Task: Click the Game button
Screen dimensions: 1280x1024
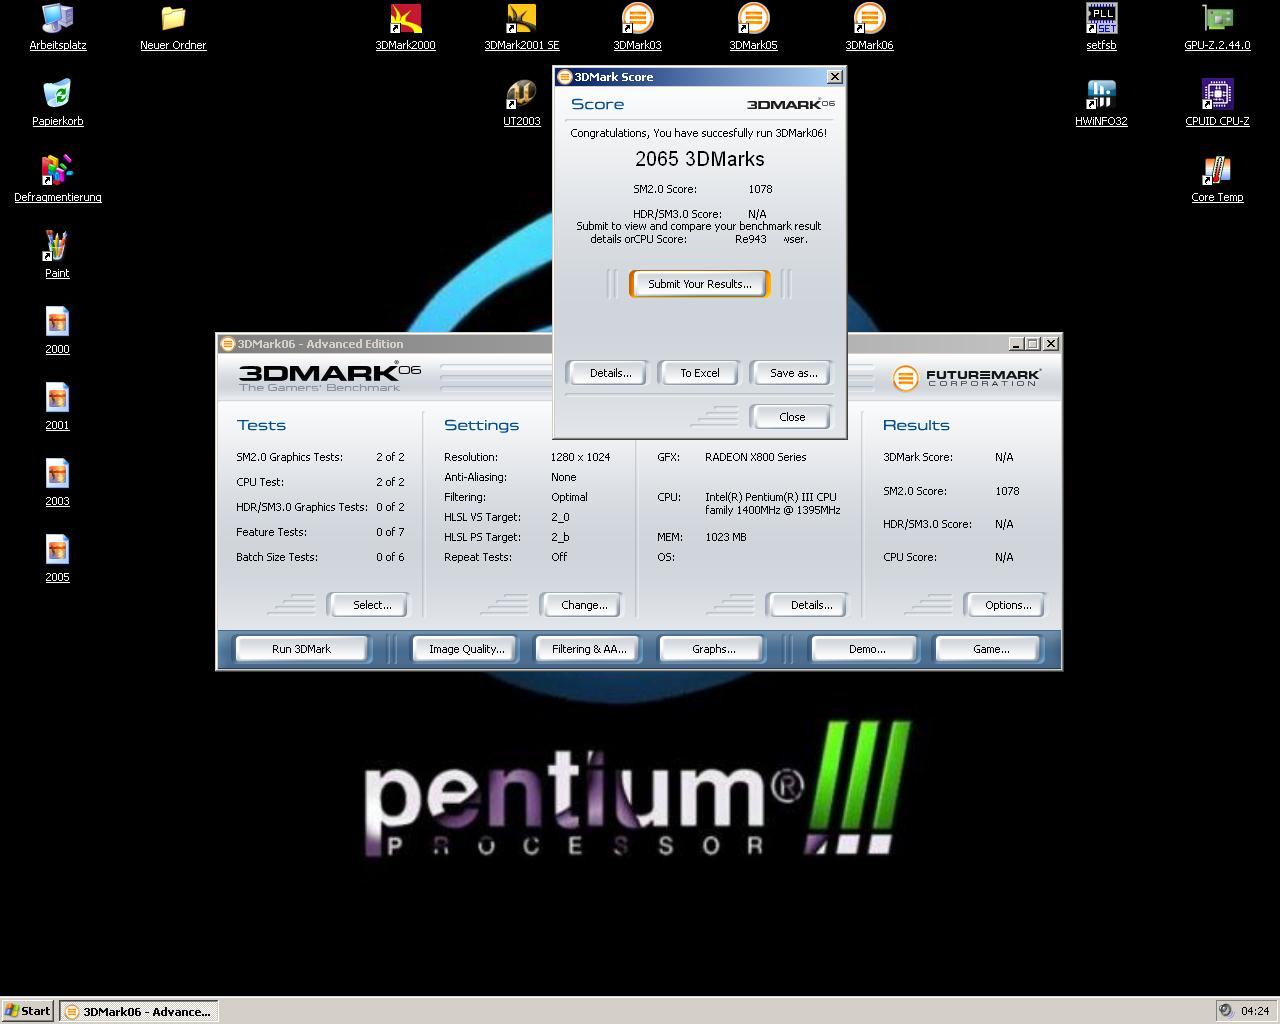Action: [991, 649]
